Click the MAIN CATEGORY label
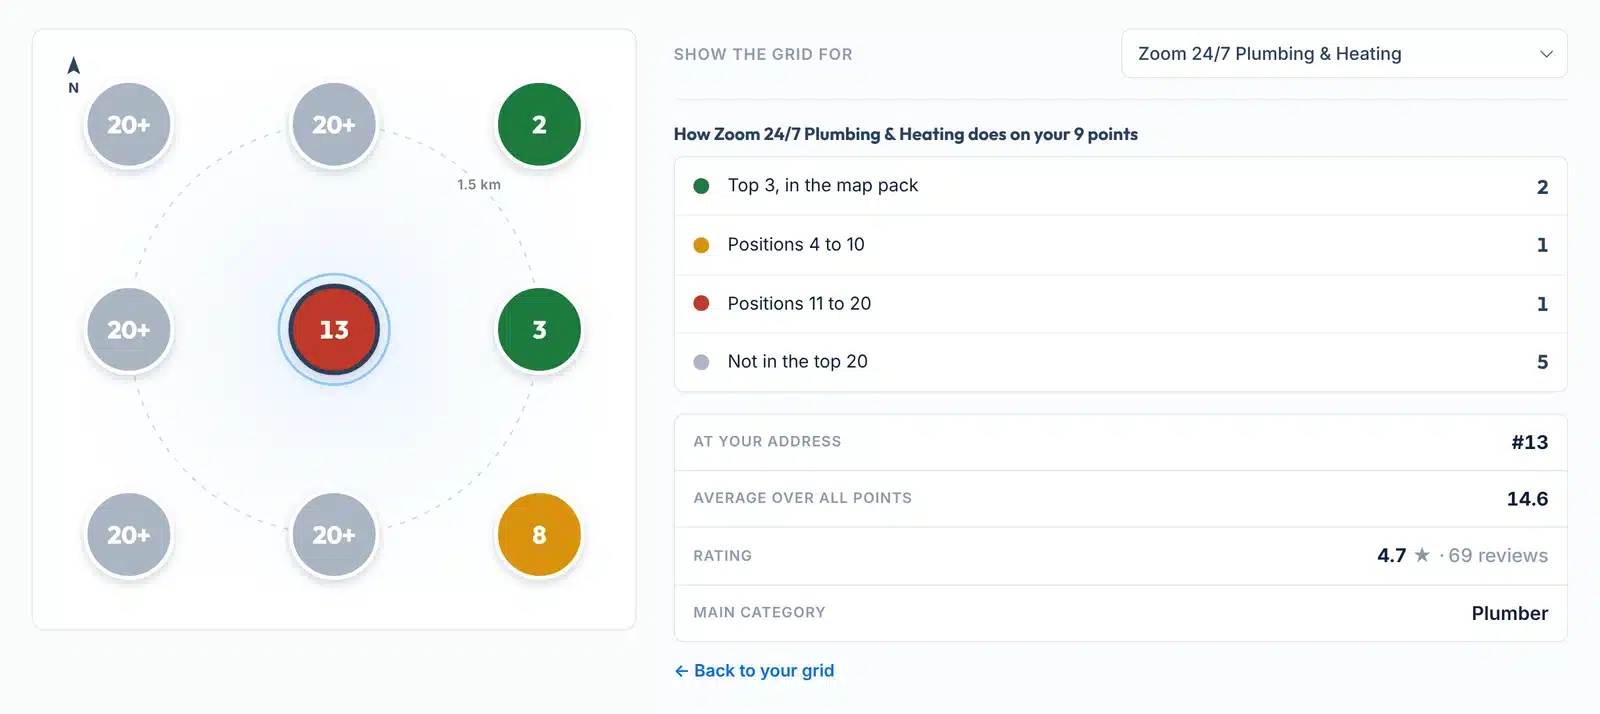The height and width of the screenshot is (714, 1600). [759, 612]
